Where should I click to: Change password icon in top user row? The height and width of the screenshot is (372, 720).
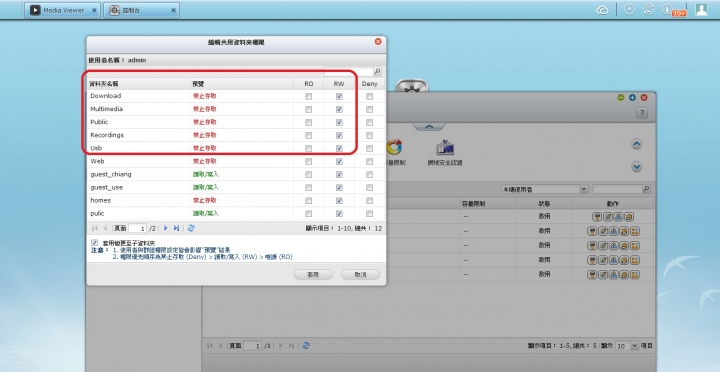[596, 217]
